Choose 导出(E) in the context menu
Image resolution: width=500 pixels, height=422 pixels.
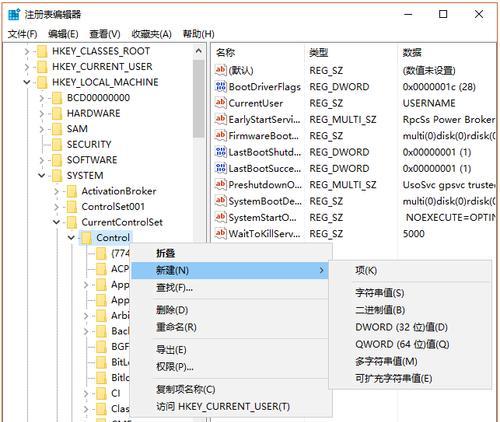230,350
